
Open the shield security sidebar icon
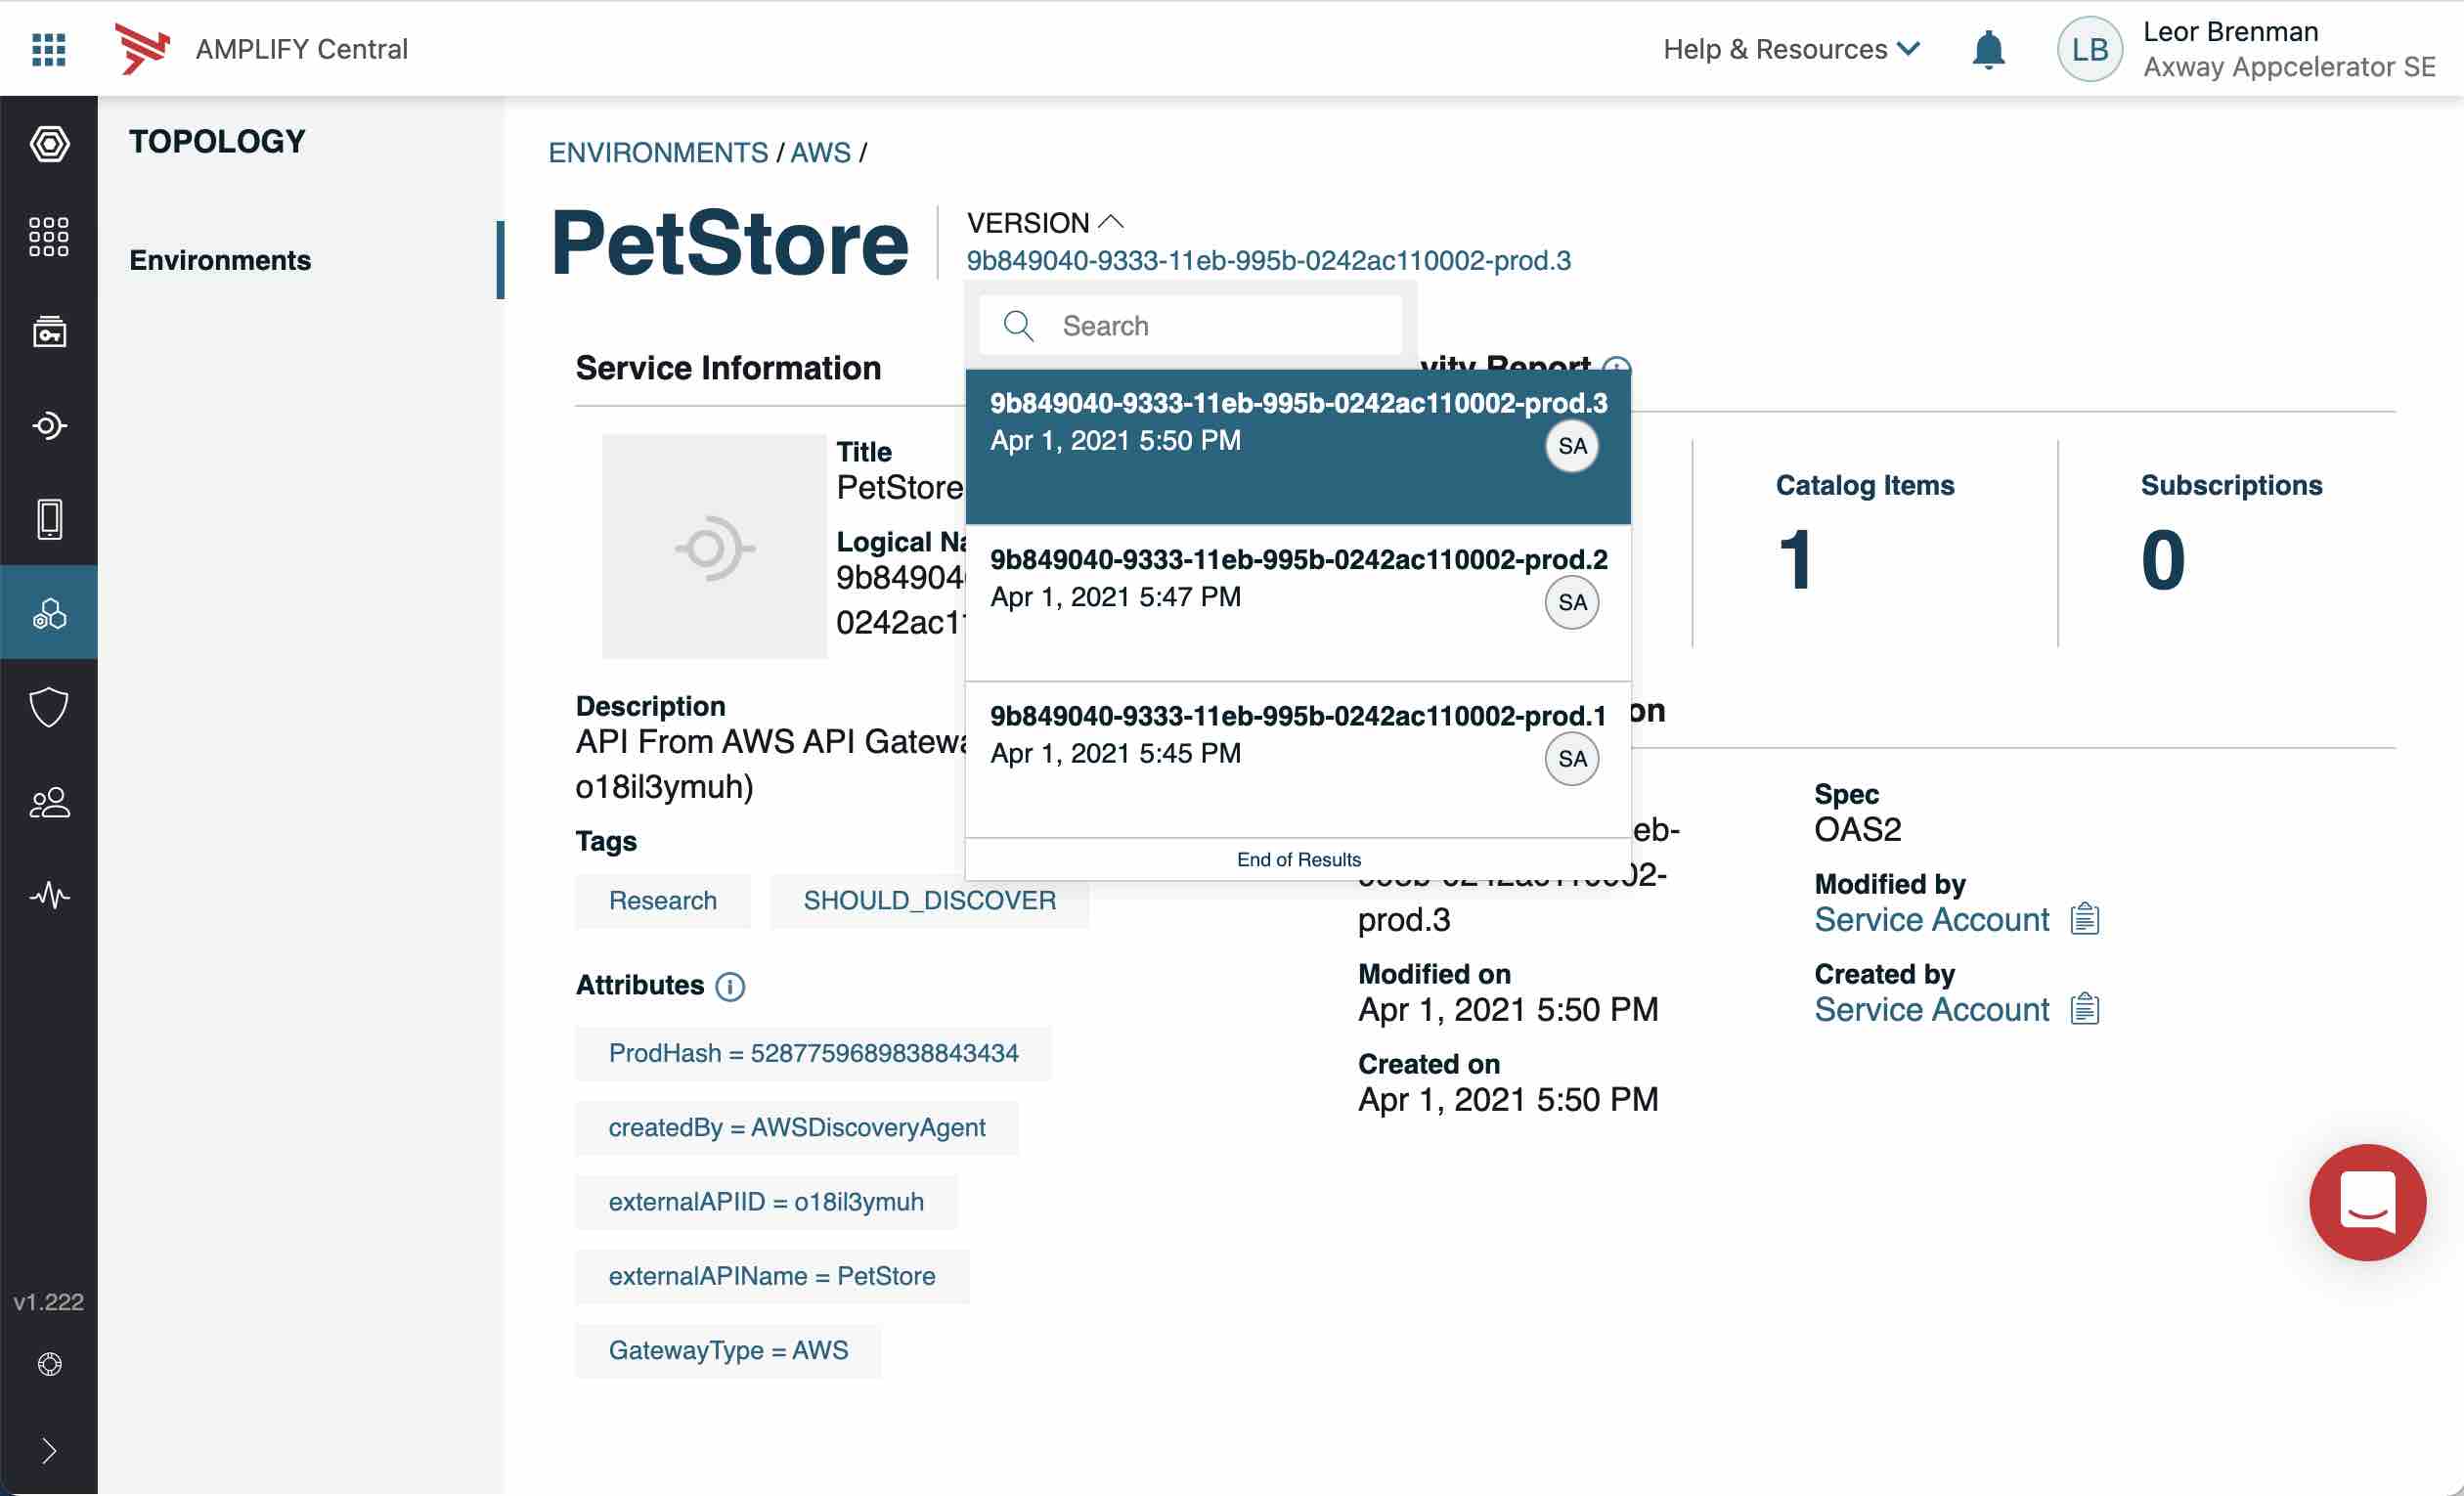[49, 706]
